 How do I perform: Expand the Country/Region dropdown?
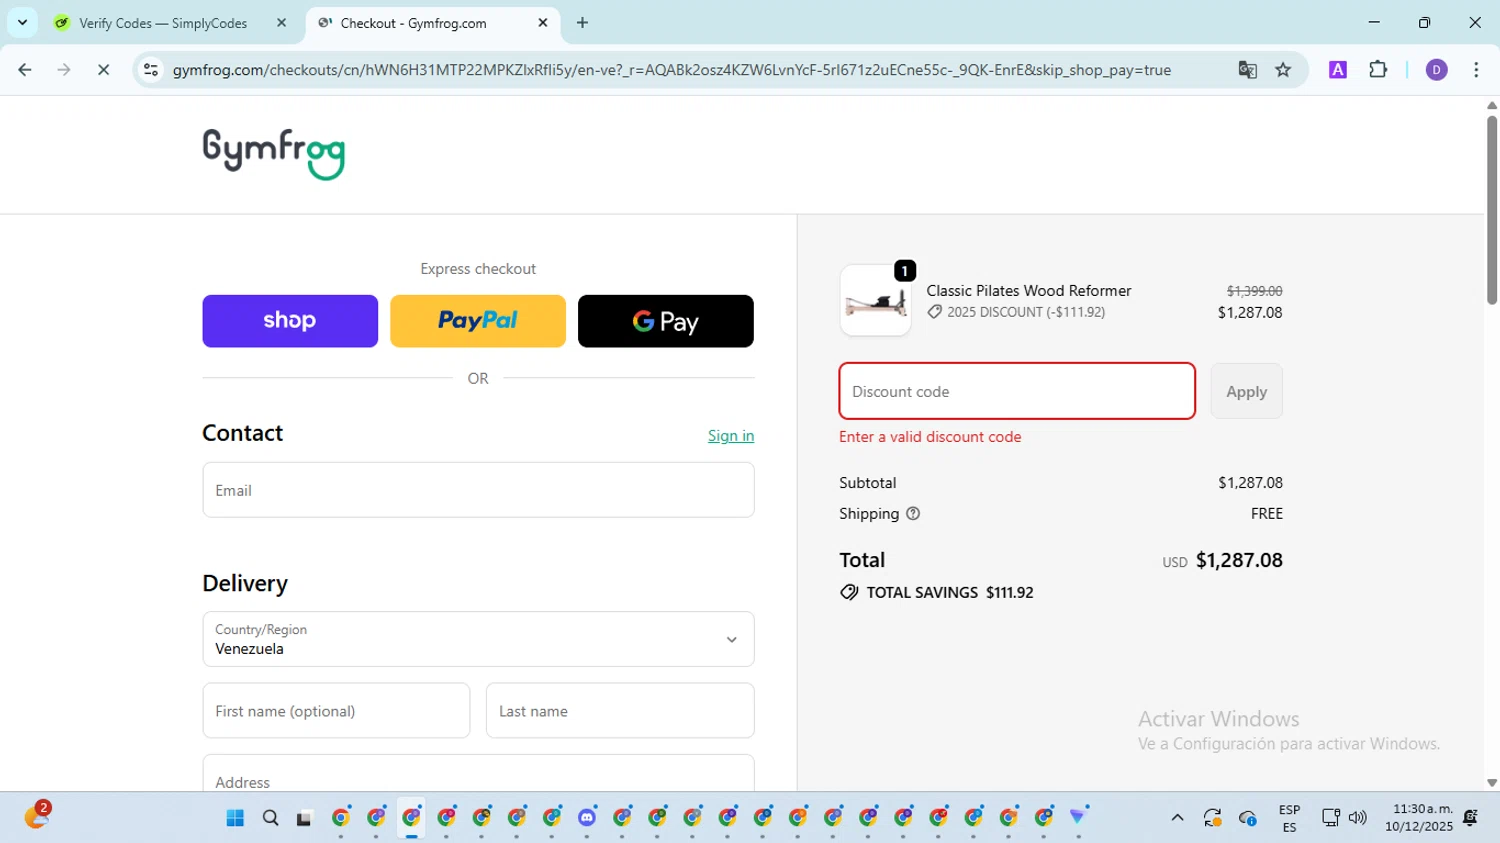[x=478, y=639]
